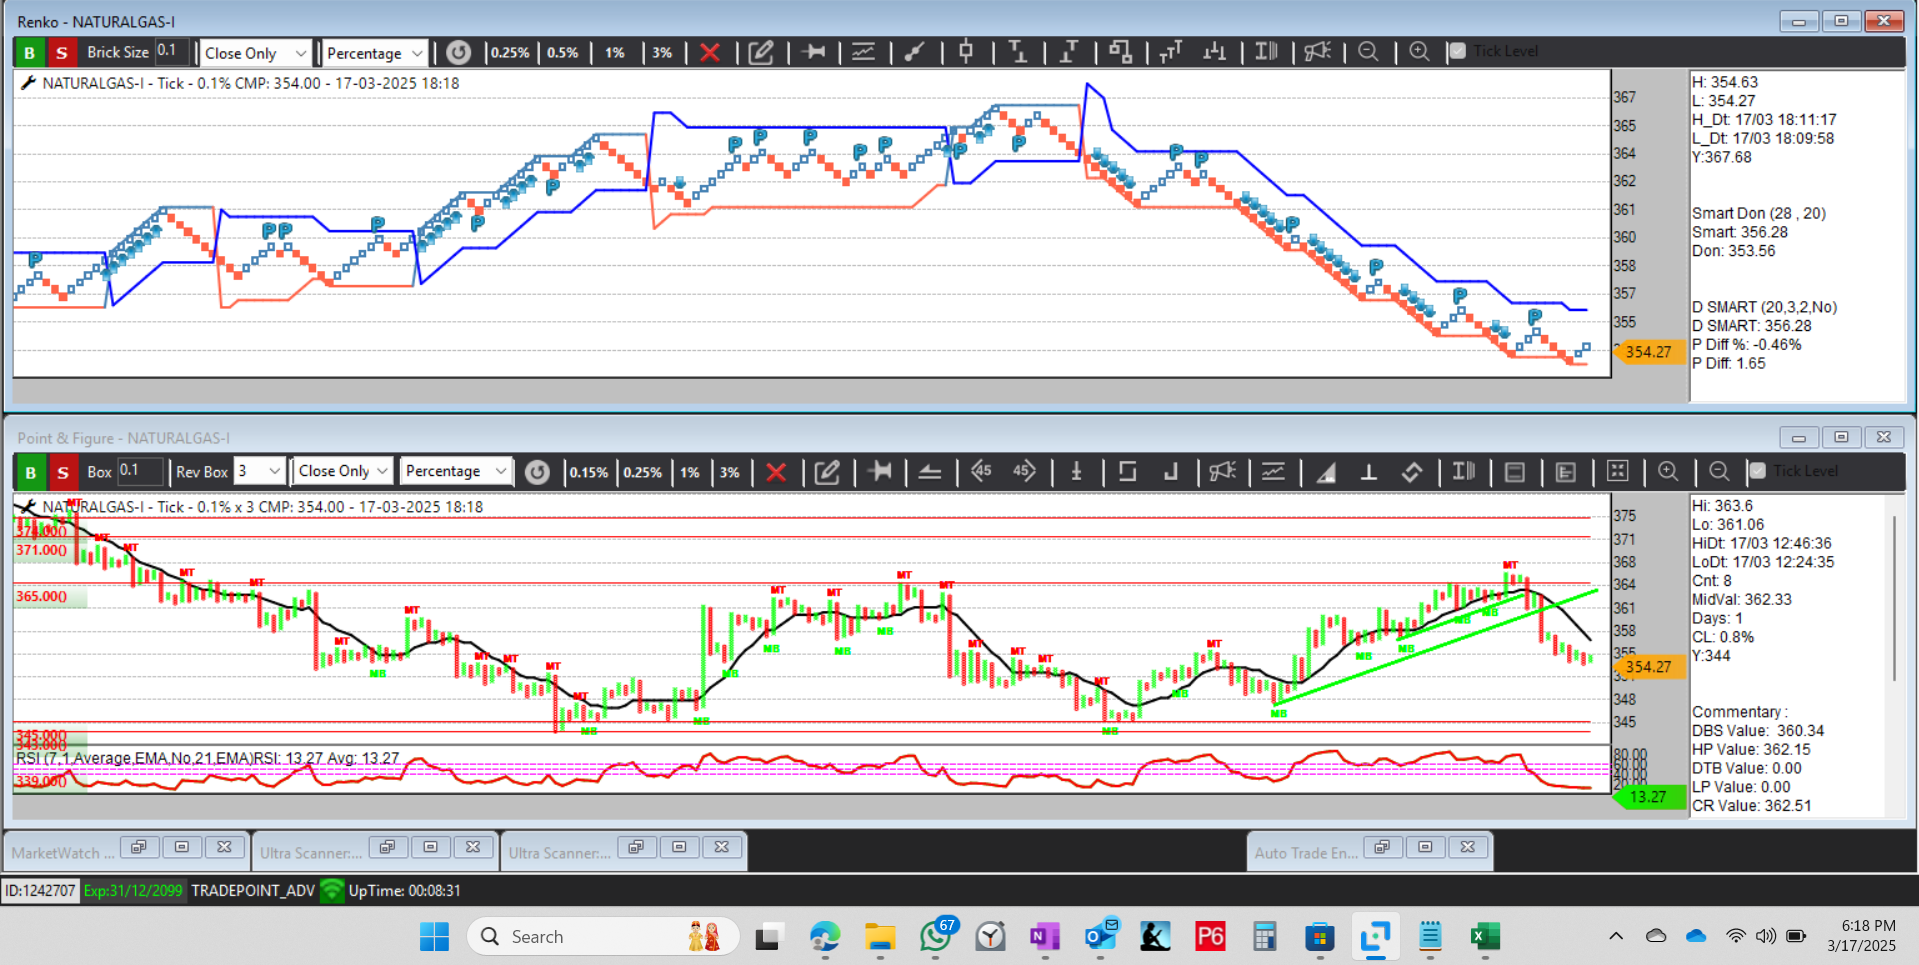Click the green connectivity wifi status icon
Viewport: 1919px width, 965px height.
click(331, 890)
